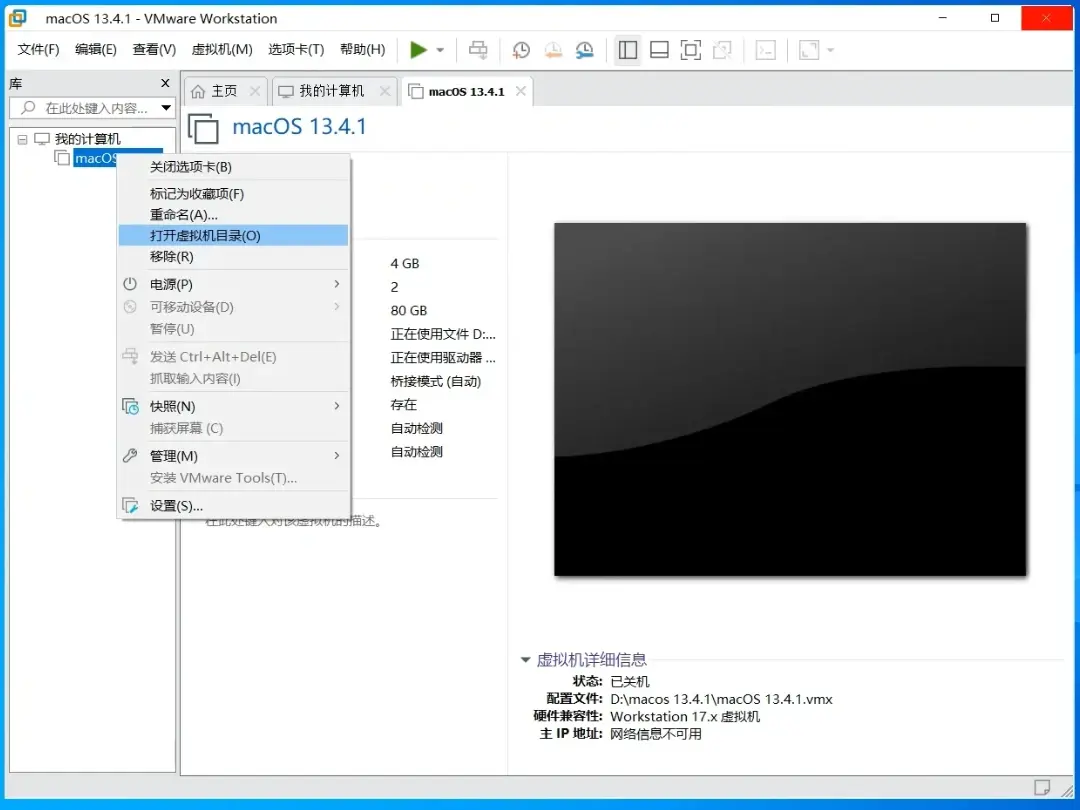
Task: Click 网络信息不可用 IP address text
Action: [656, 734]
